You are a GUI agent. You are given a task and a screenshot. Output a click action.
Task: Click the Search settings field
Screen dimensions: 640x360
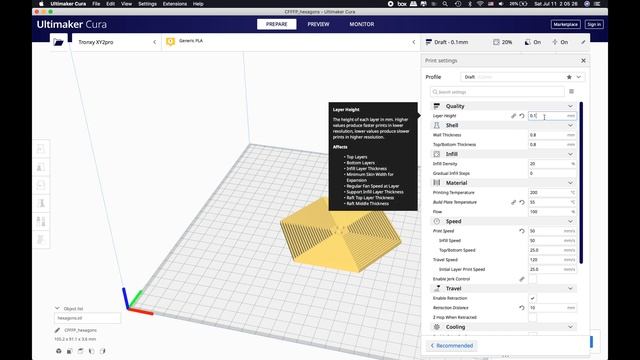497,92
